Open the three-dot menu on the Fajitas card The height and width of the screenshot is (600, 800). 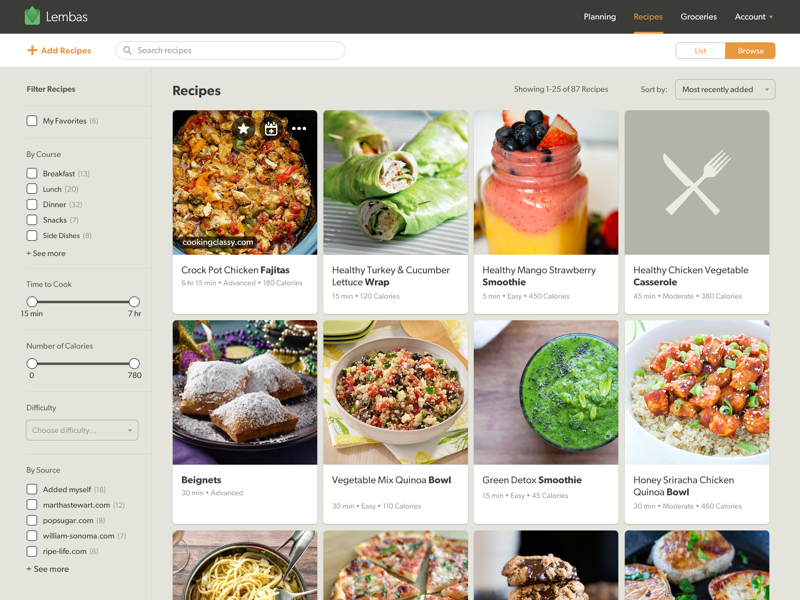click(299, 129)
